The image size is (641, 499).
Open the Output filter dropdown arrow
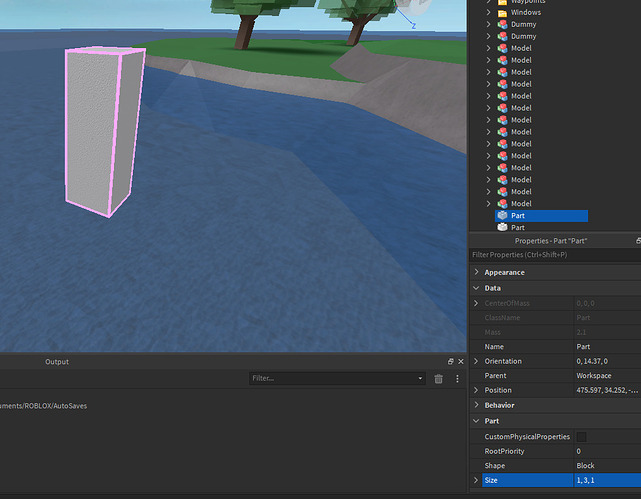click(420, 378)
